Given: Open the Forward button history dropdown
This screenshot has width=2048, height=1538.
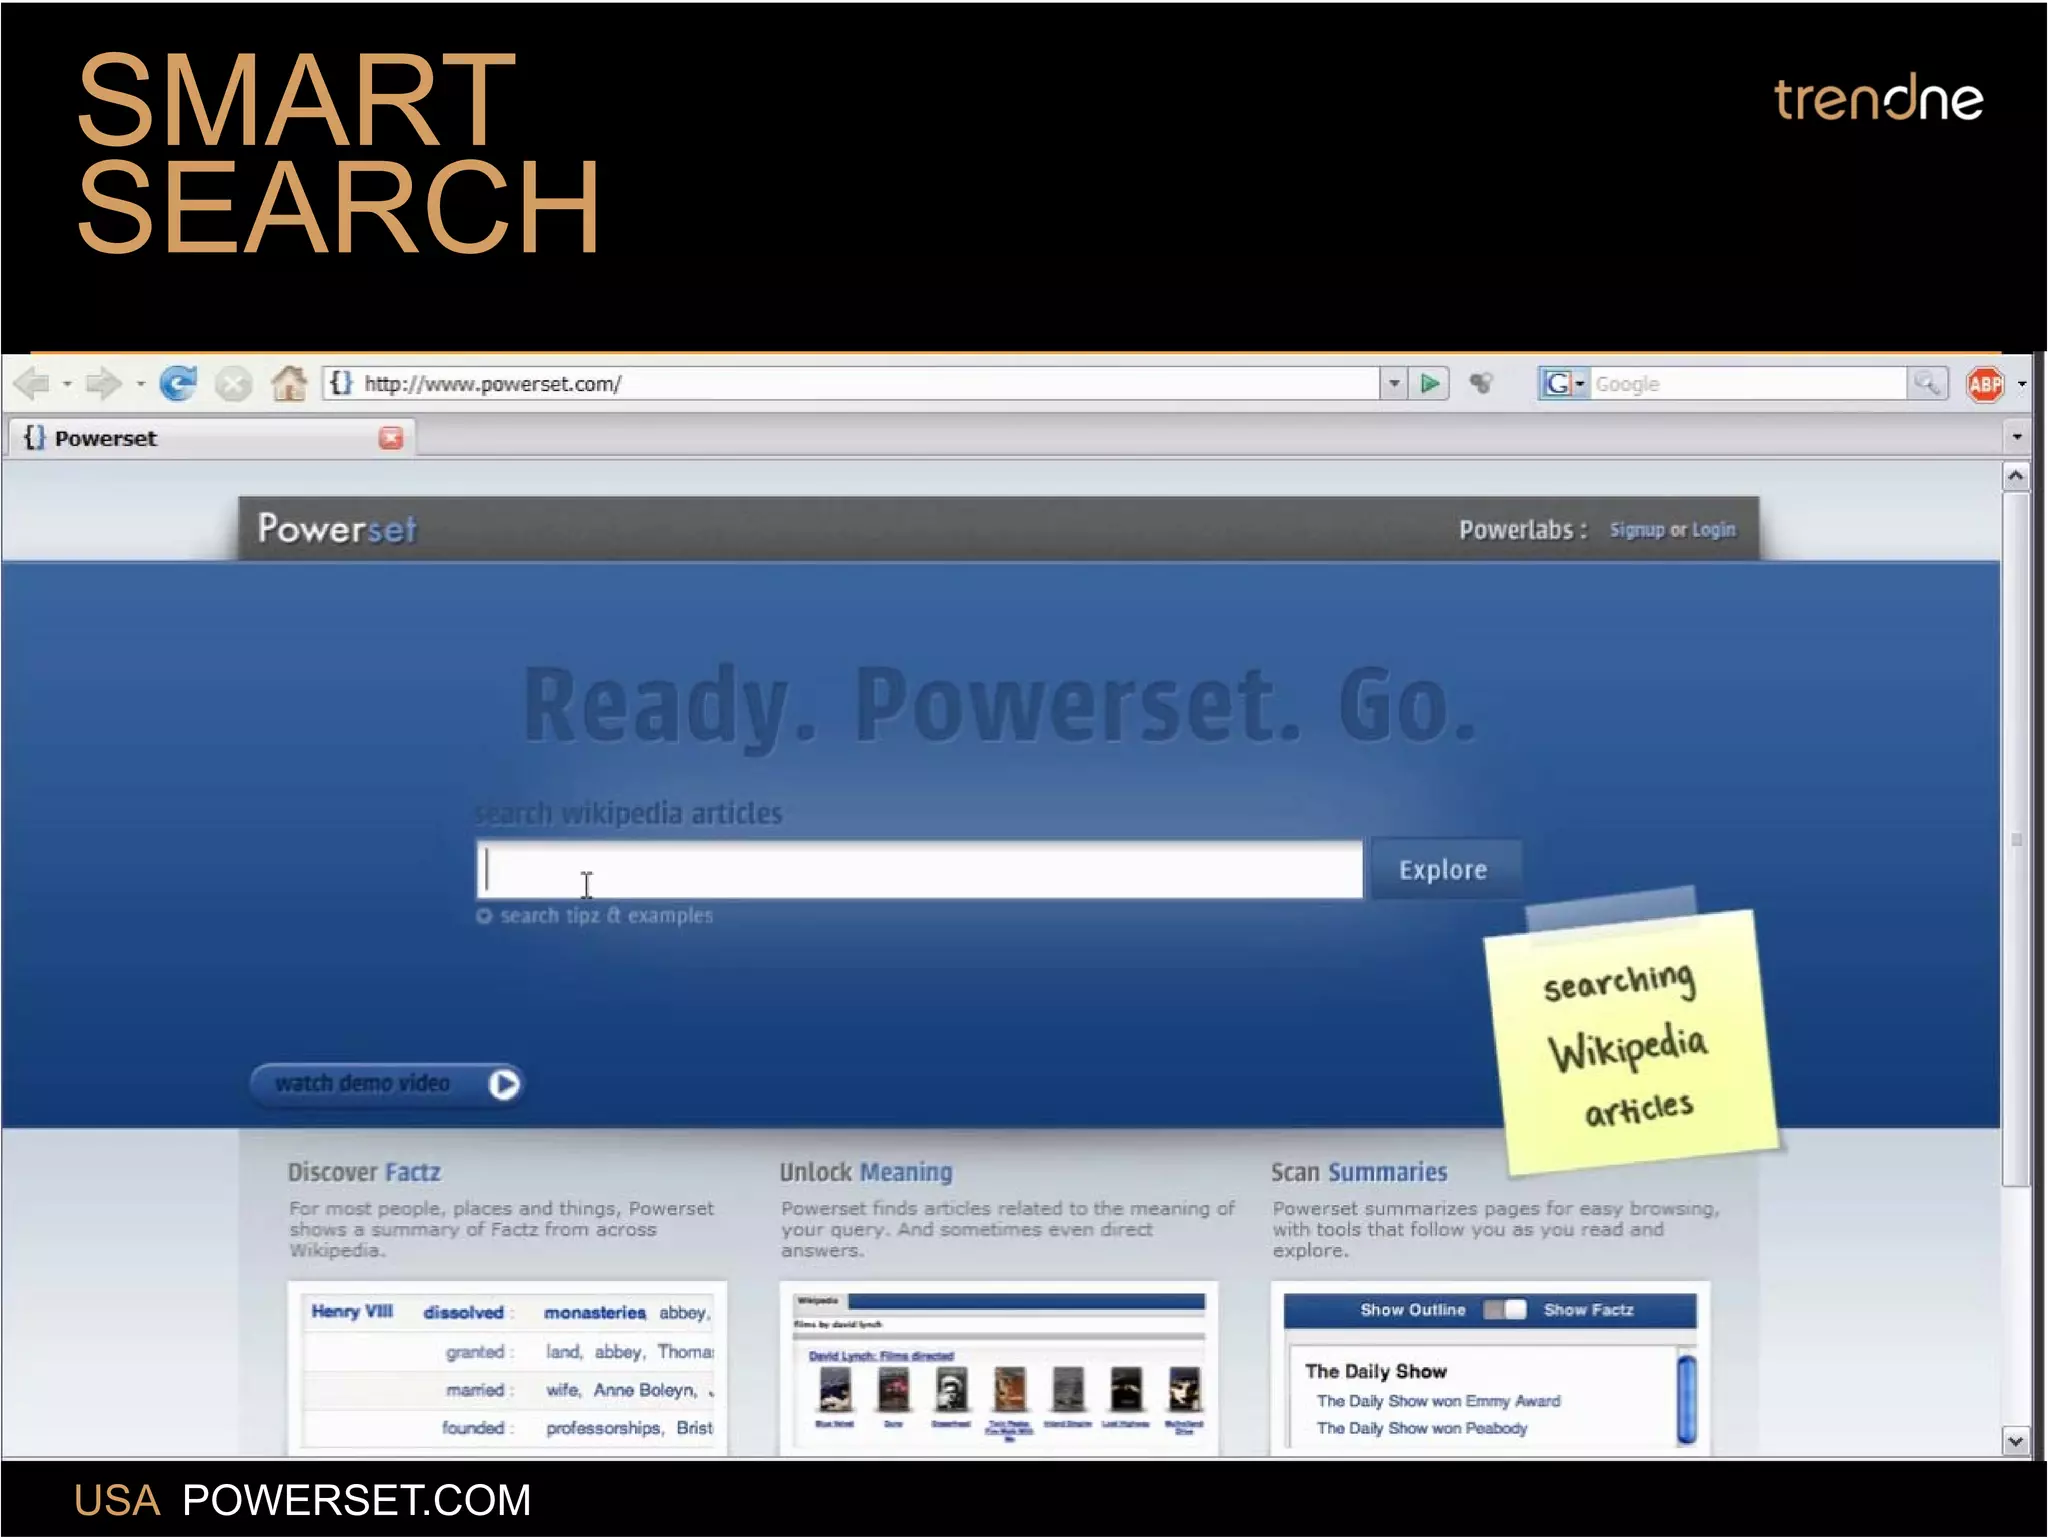Looking at the screenshot, I should 140,384.
